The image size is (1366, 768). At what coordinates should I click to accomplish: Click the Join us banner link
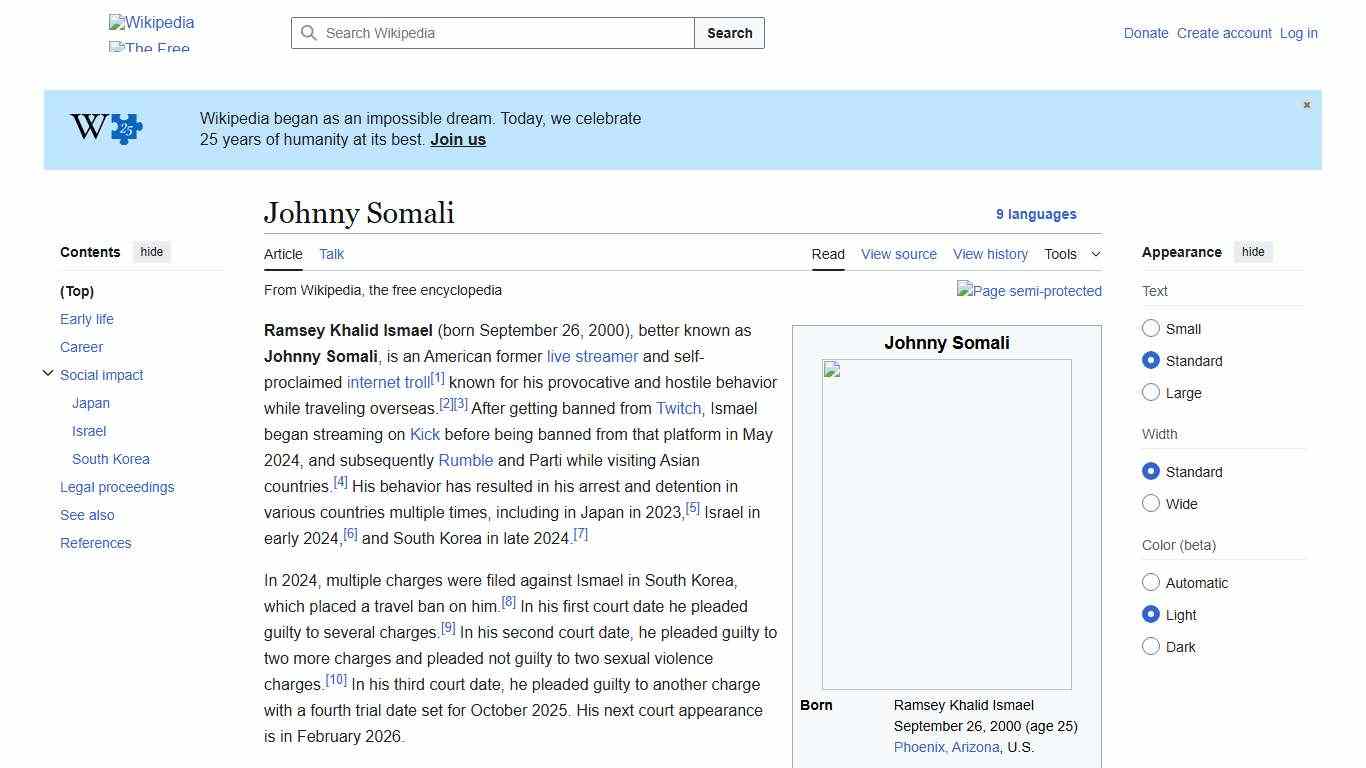[x=457, y=139]
